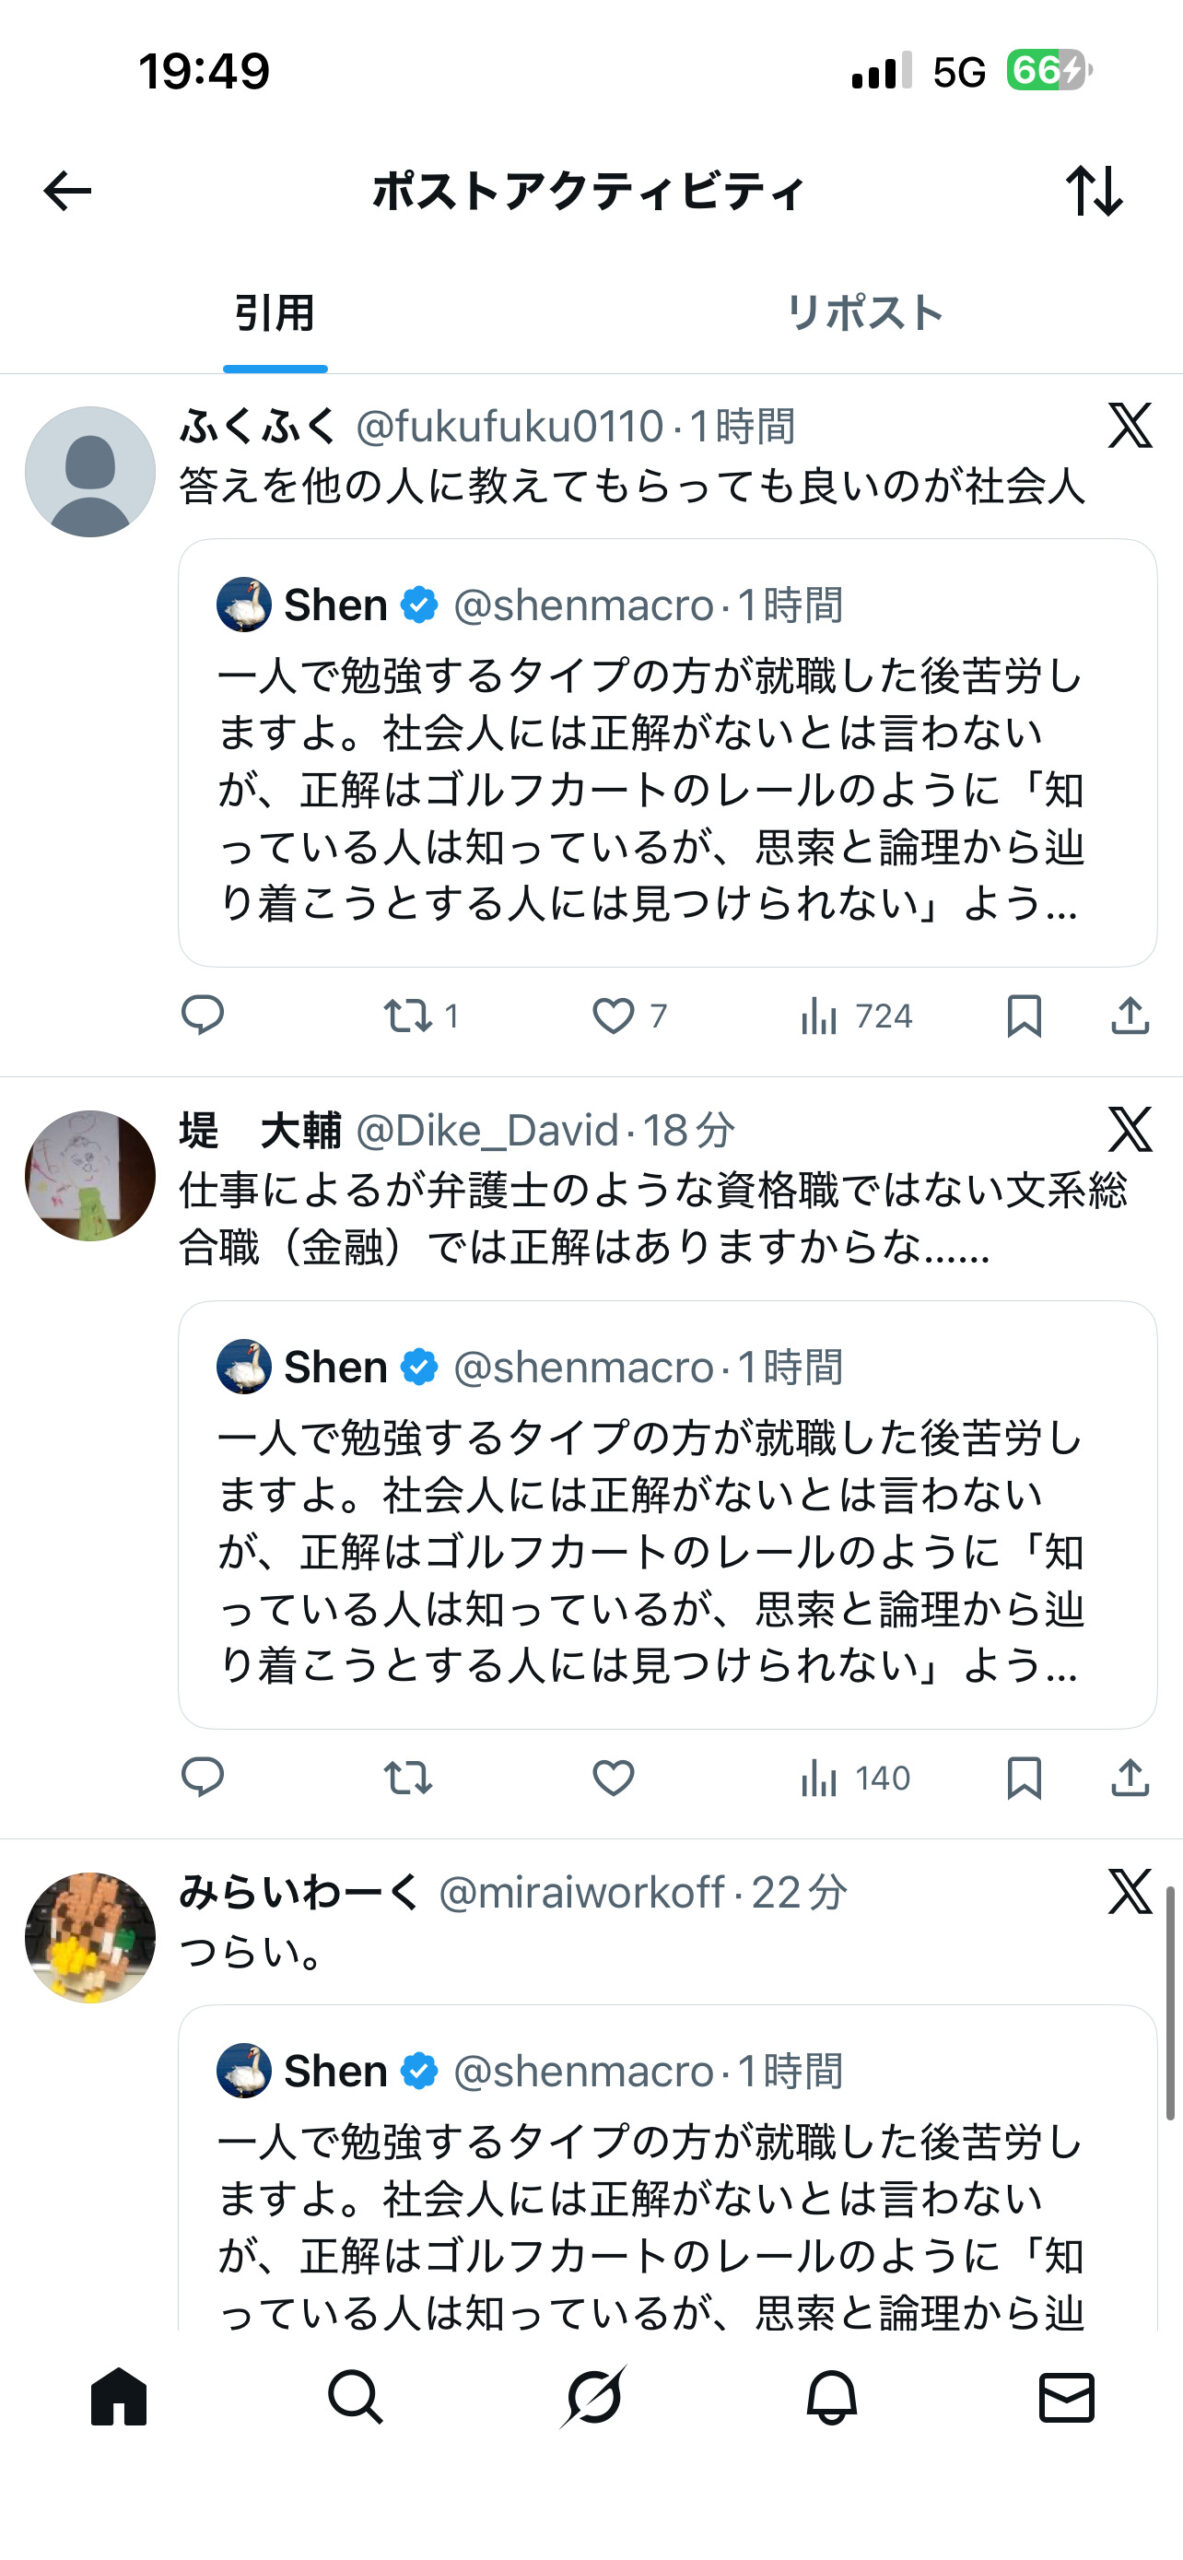Open Search from bottom navigation
1183x2560 pixels.
pos(355,2396)
